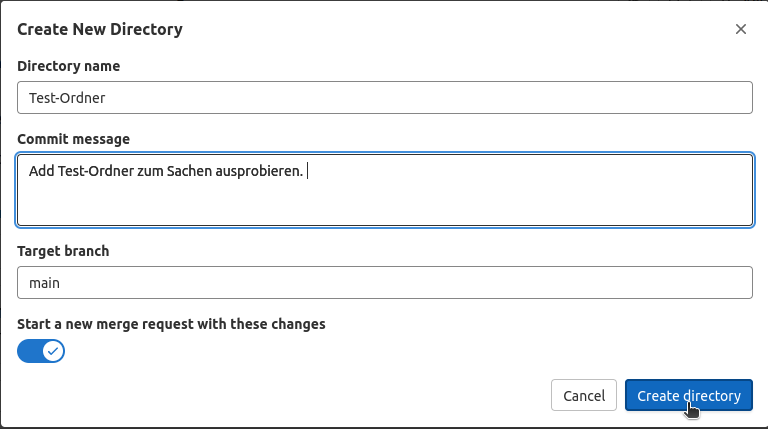Click the word 'ausprobieren' in commit message
768x429 pixels.
[x=259, y=171]
